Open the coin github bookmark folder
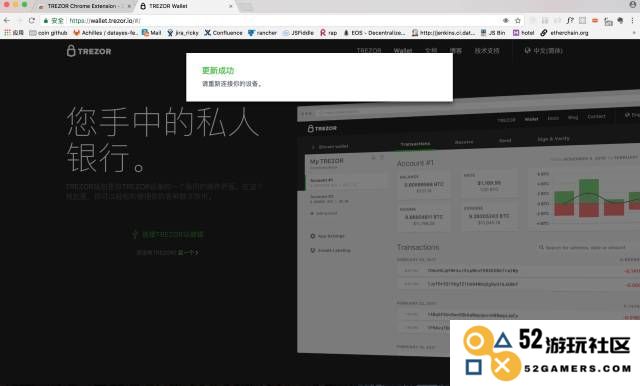 48,33
